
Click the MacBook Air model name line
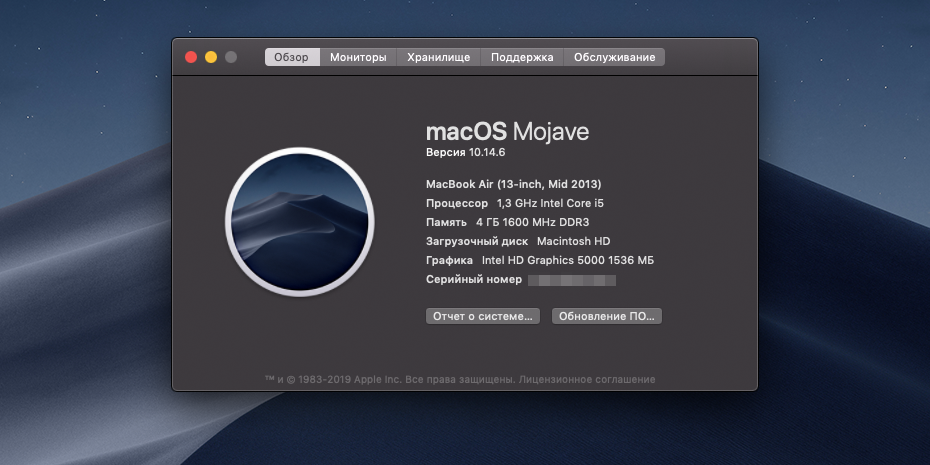(513, 184)
